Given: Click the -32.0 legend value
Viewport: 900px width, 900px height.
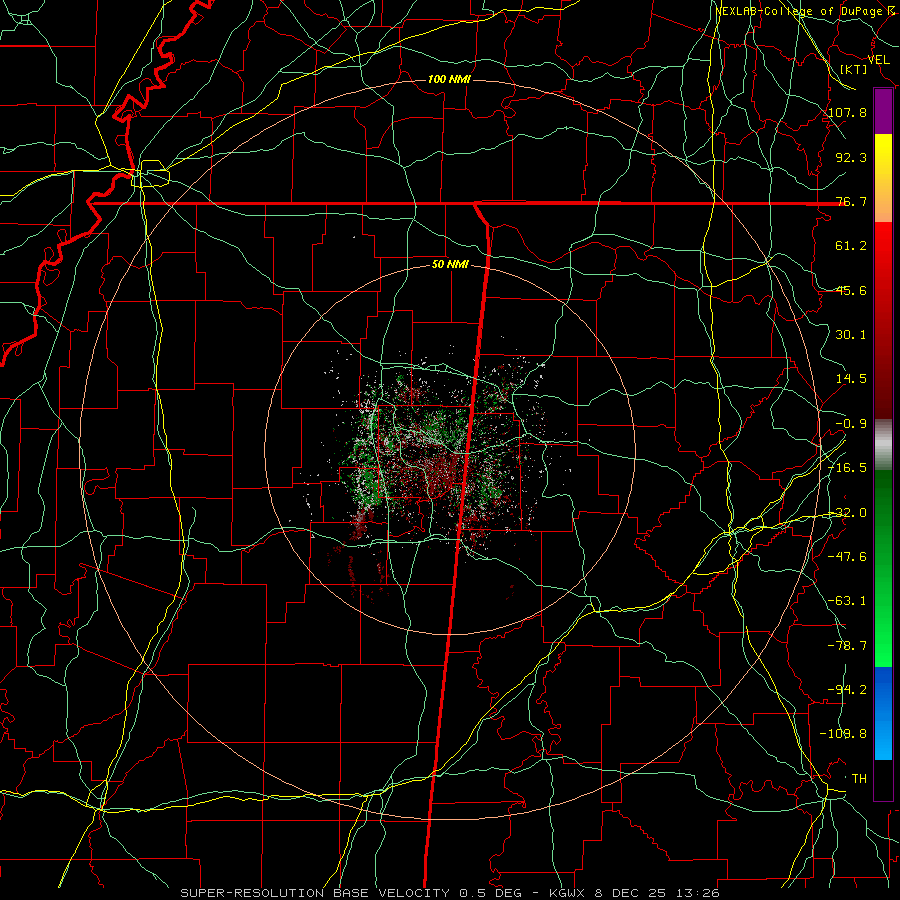Looking at the screenshot, I should 848,513.
